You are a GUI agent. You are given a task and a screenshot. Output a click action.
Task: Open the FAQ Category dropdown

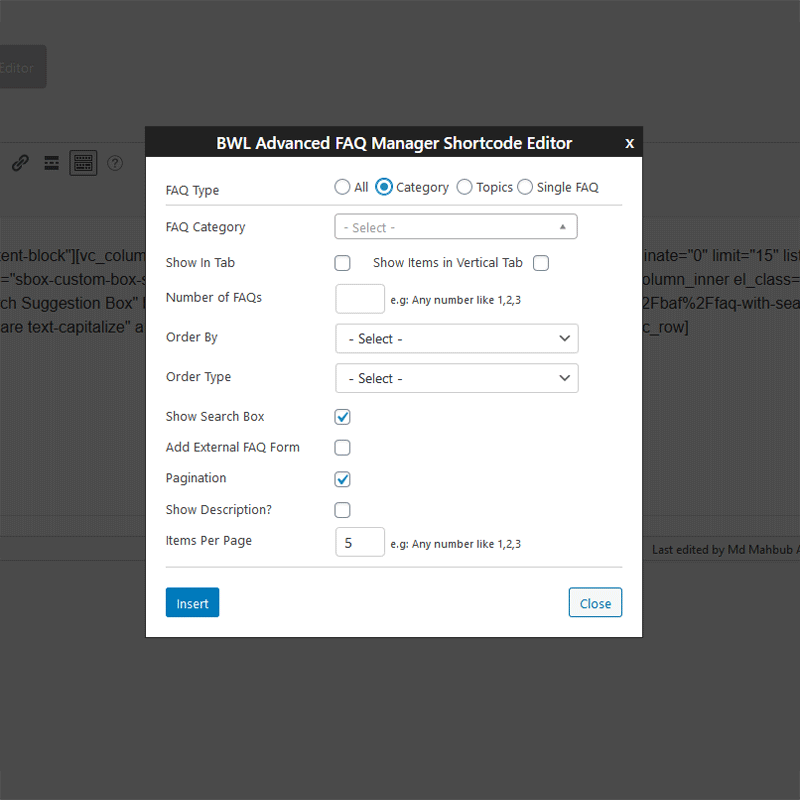point(455,226)
